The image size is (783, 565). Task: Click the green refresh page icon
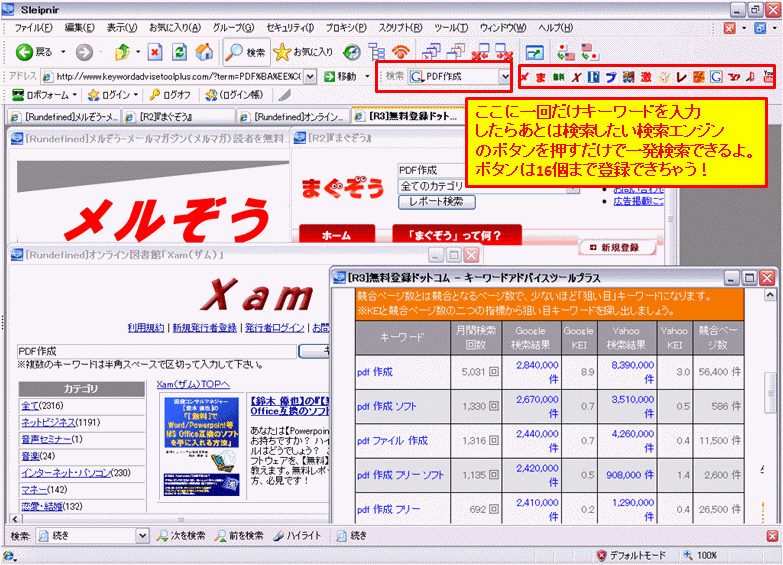(179, 51)
